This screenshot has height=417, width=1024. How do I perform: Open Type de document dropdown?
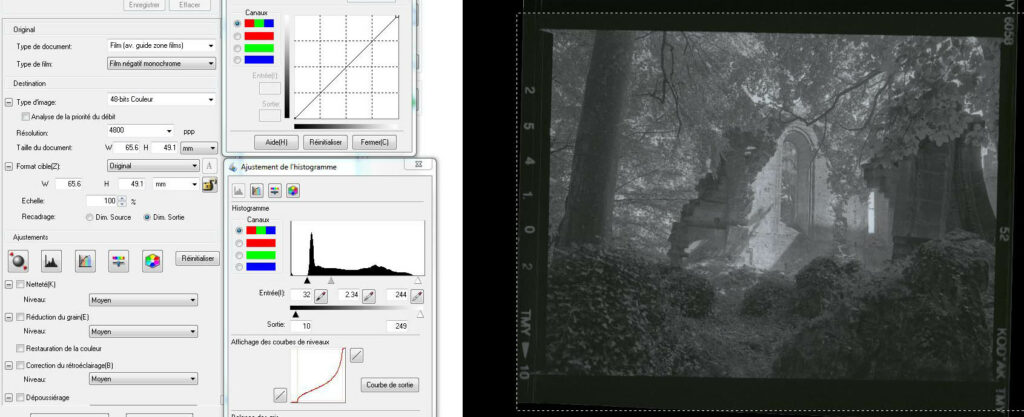point(161,46)
